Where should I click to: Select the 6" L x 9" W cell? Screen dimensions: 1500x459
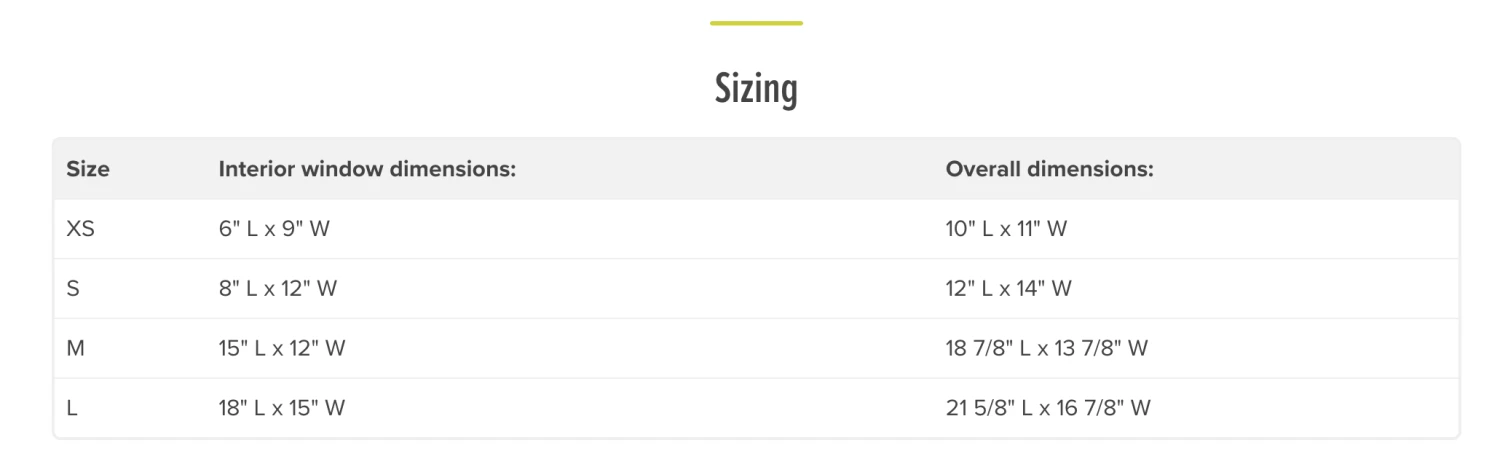click(274, 229)
